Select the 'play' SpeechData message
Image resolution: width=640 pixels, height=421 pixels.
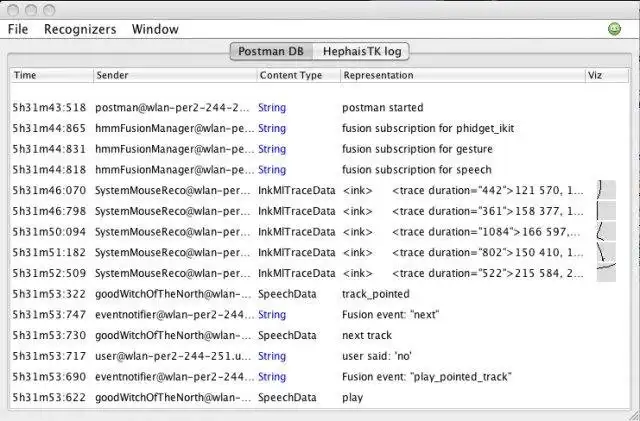coord(320,397)
